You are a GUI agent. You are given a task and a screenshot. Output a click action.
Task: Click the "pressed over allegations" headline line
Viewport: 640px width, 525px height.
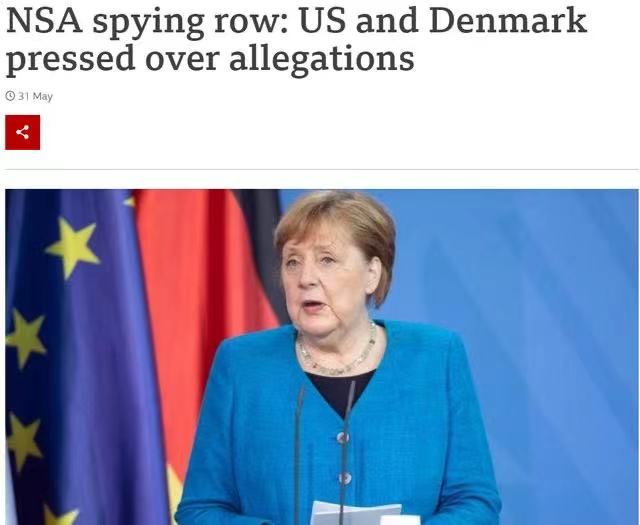click(210, 59)
